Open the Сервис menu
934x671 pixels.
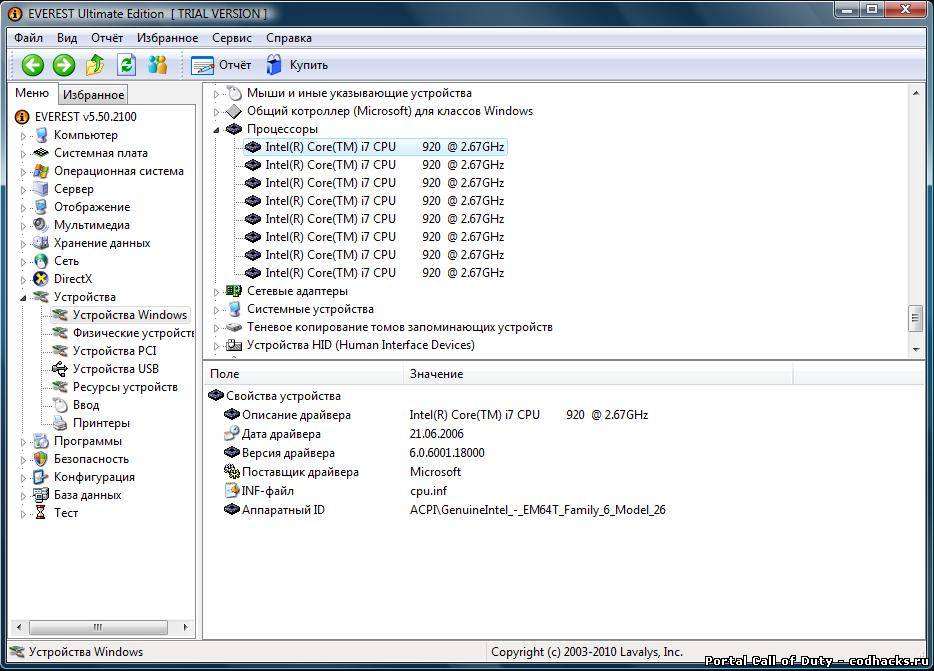click(232, 38)
